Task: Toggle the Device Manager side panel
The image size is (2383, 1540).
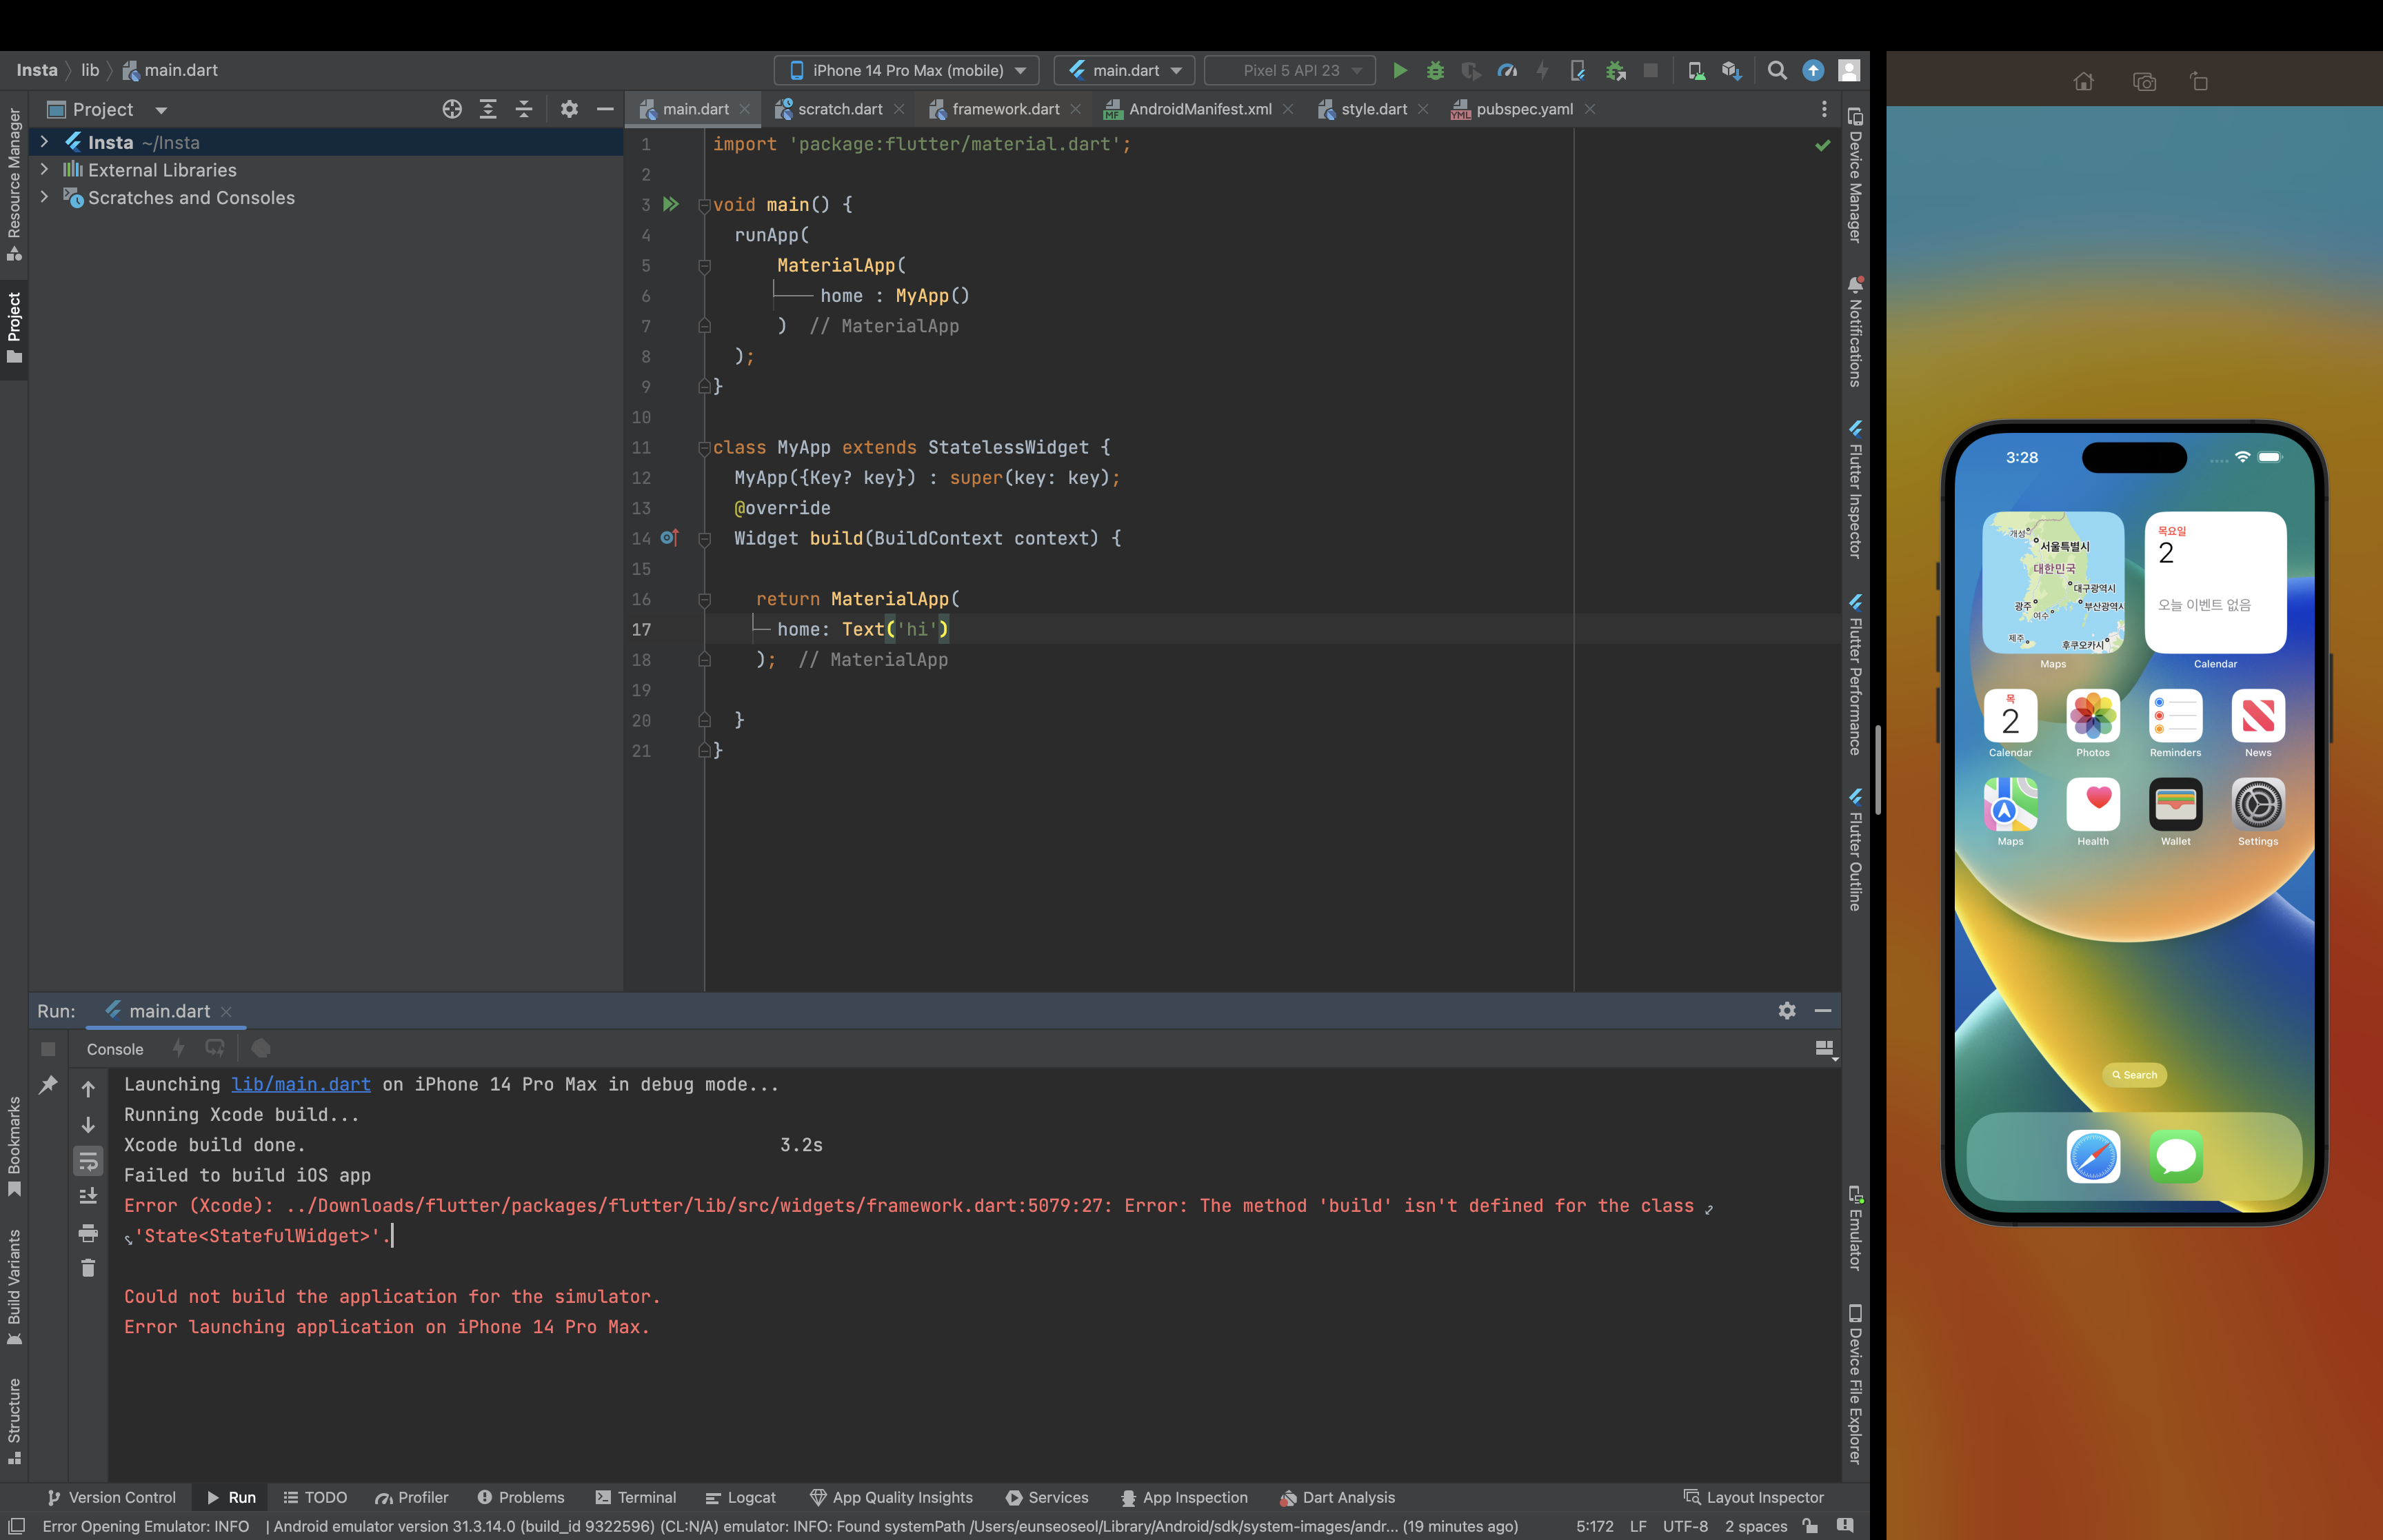Action: (1855, 175)
